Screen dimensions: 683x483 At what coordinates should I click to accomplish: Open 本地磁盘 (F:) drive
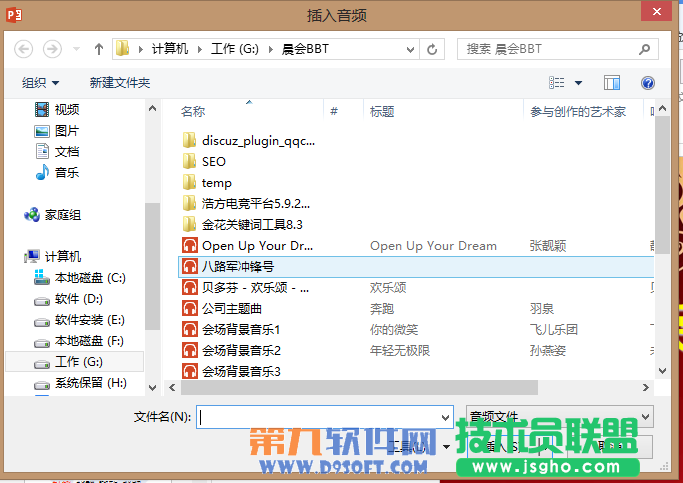79,341
